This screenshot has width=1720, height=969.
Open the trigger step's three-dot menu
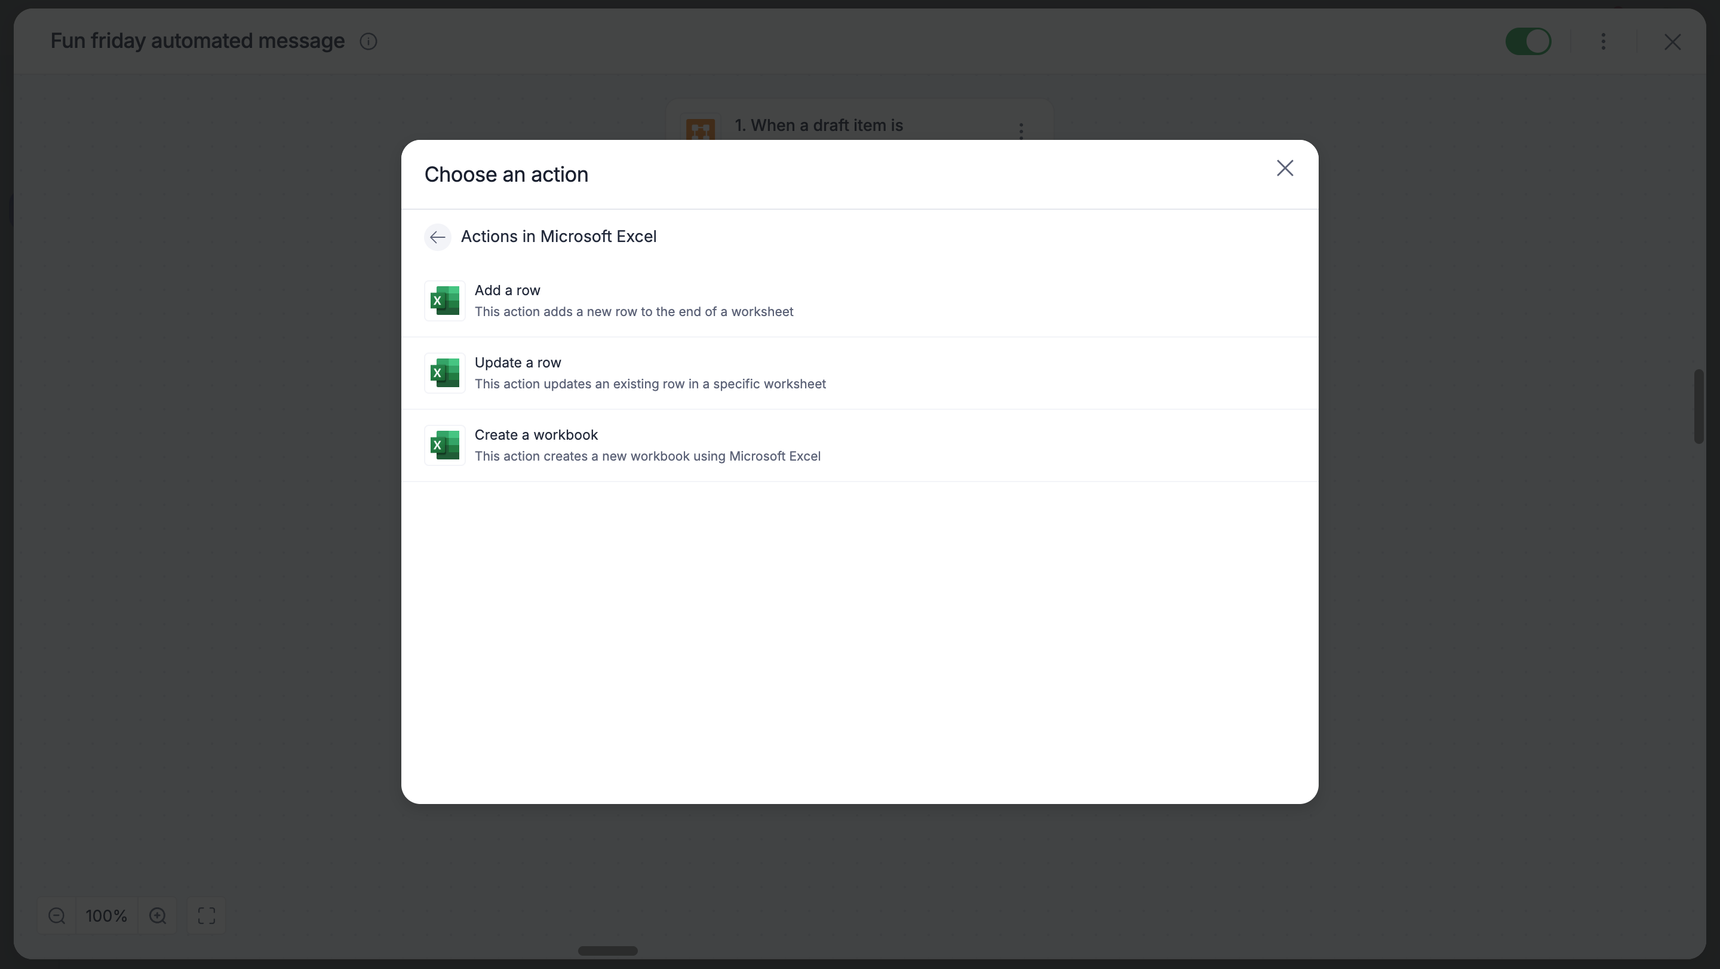1021,131
